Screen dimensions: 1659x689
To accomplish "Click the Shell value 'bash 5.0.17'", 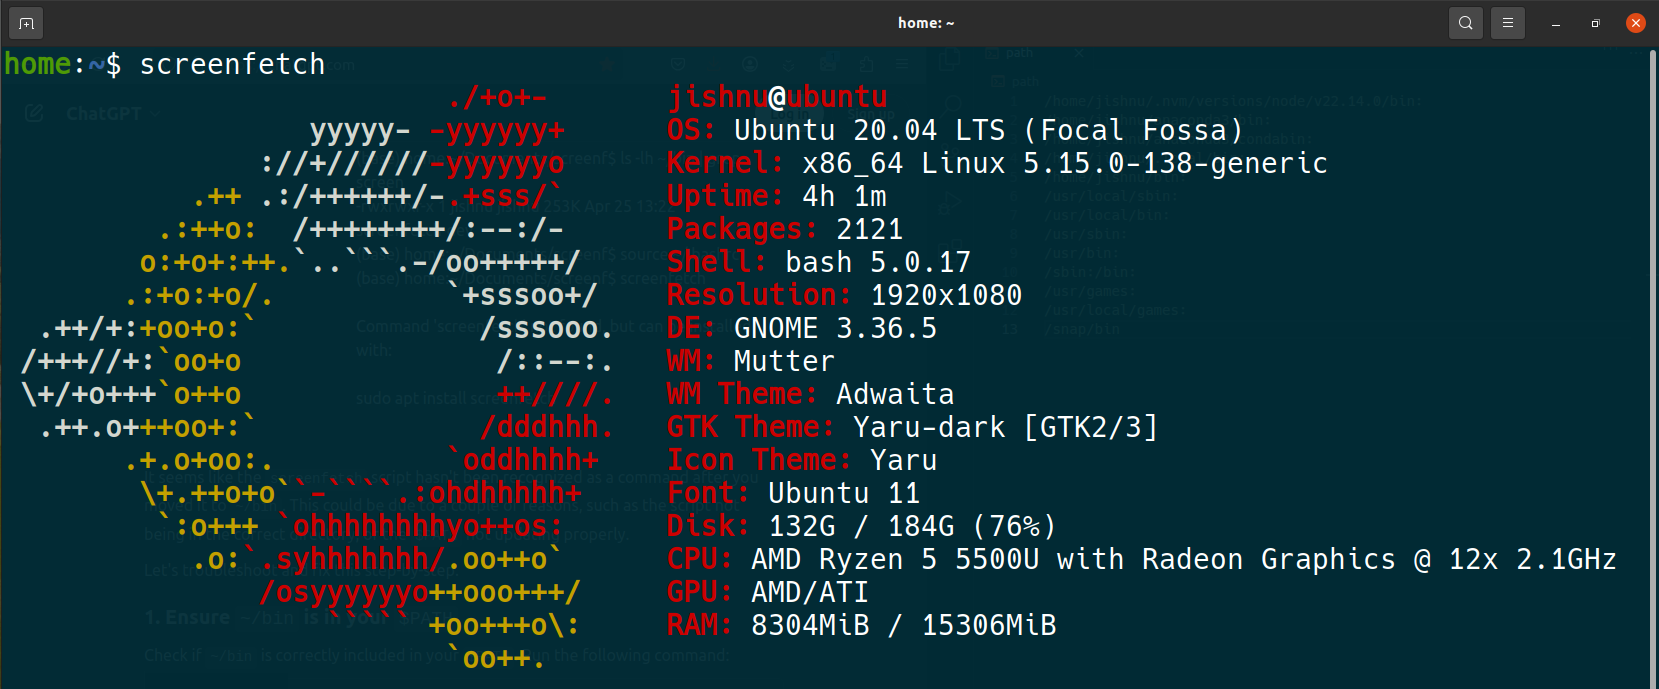I will tap(878, 262).
